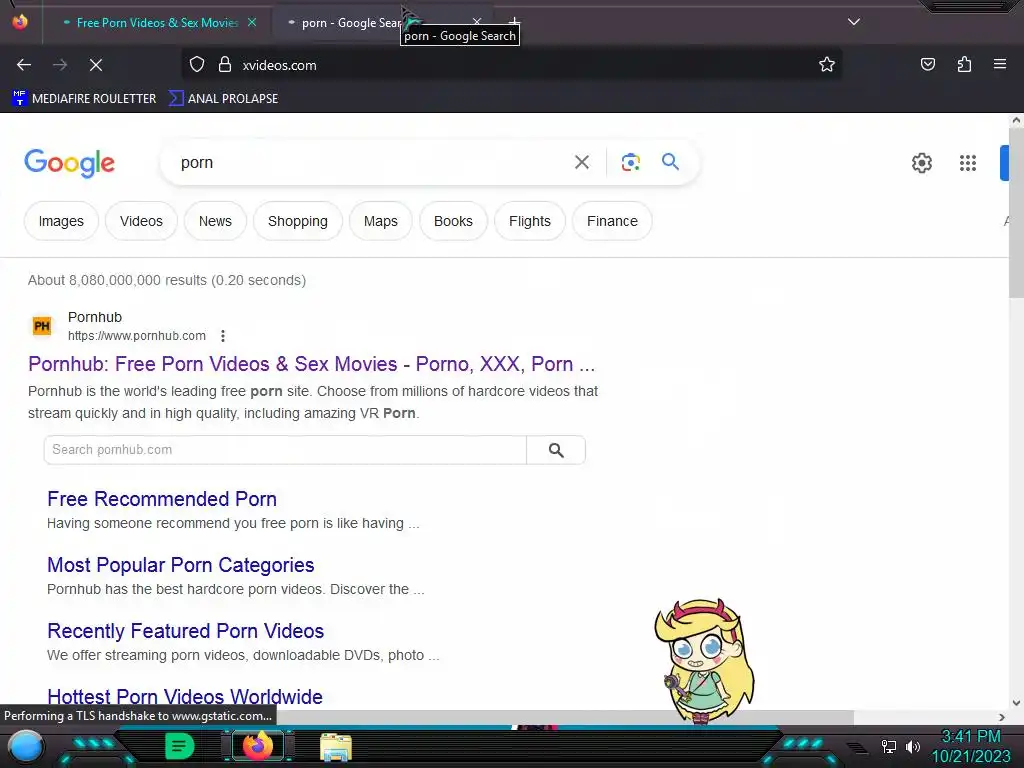This screenshot has width=1024, height=768.
Task: Go to the Google homepage logo
Action: 69,163
